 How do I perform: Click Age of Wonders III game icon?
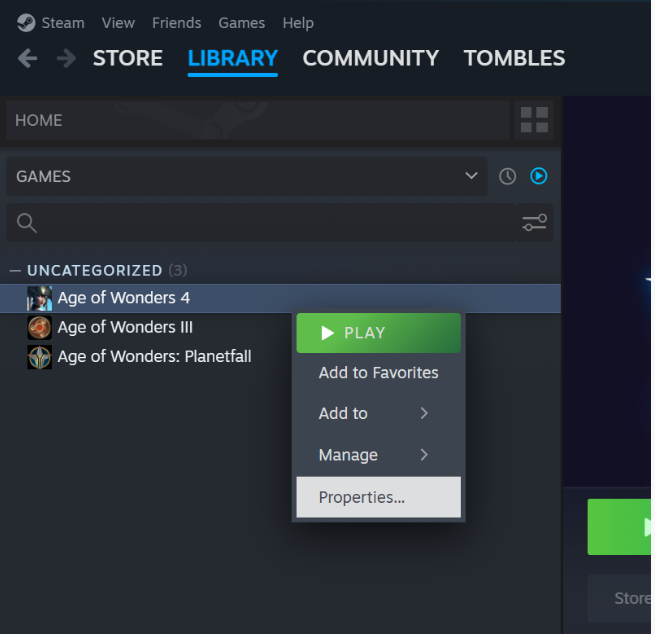point(39,327)
